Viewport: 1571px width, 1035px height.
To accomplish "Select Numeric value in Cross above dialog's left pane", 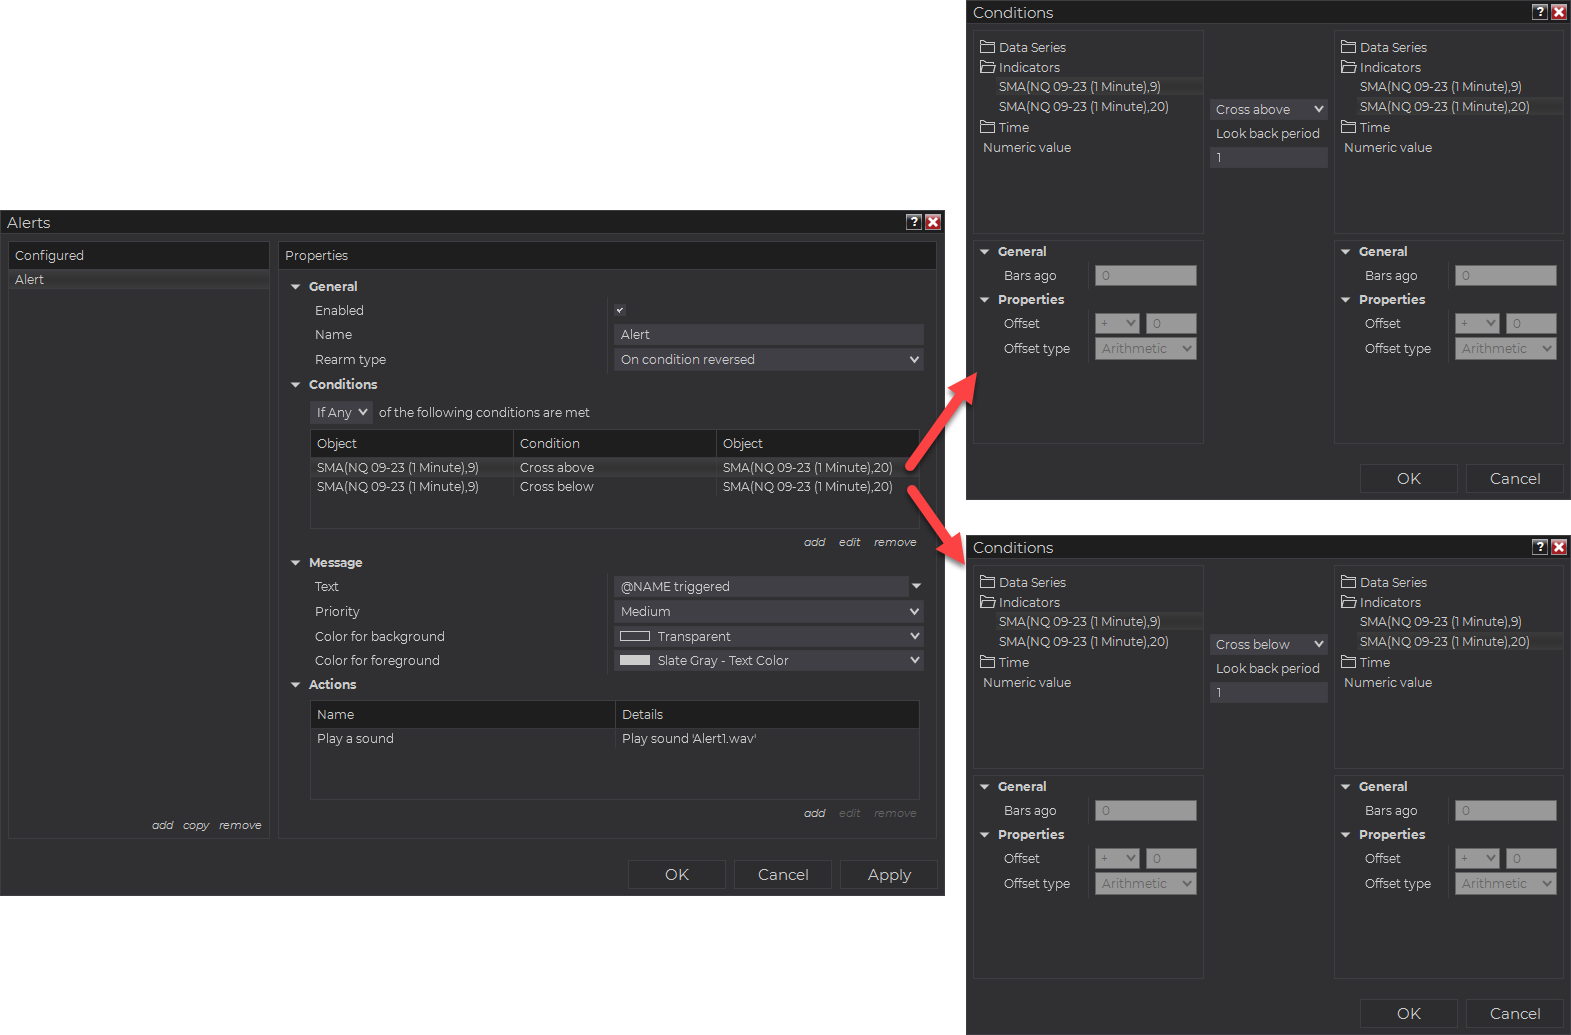I will tap(1027, 147).
